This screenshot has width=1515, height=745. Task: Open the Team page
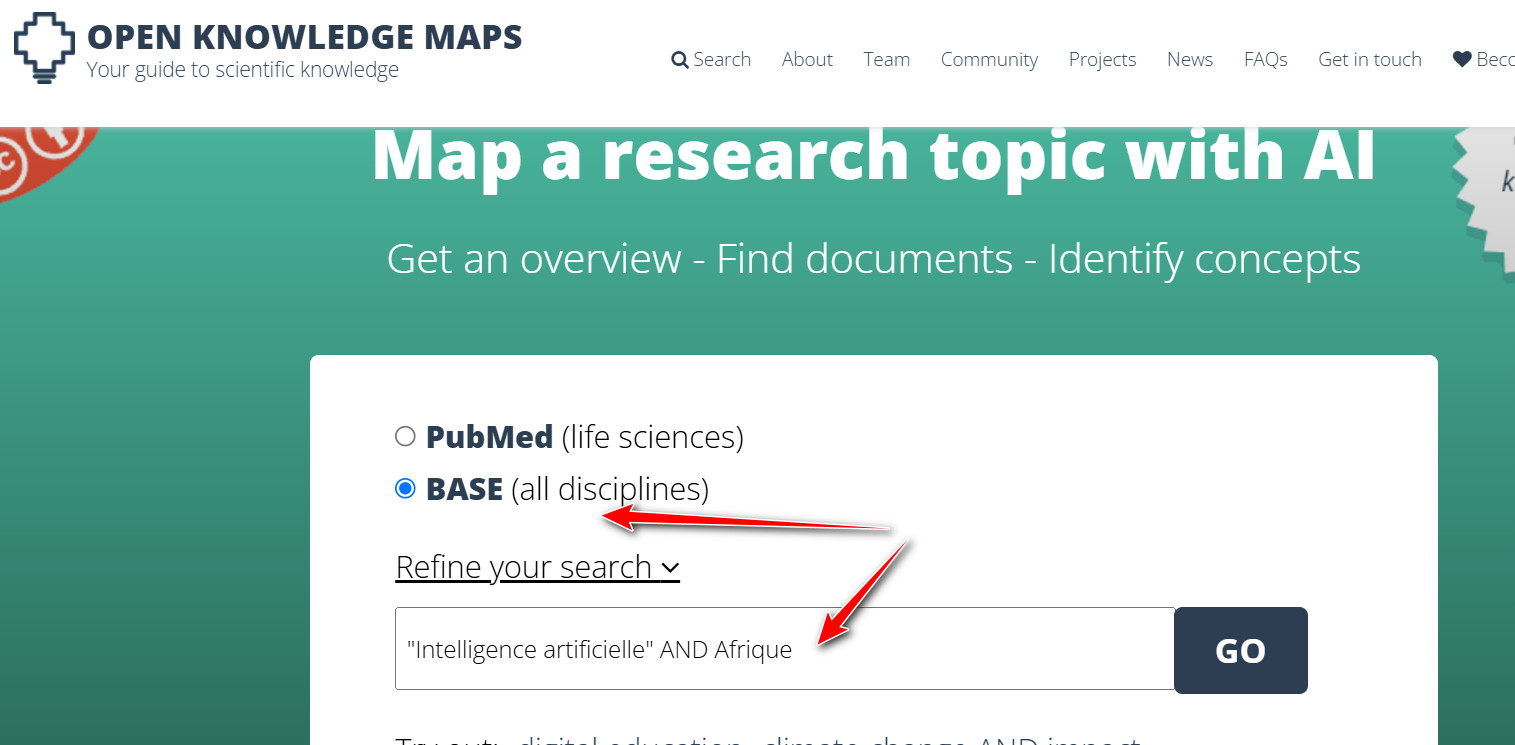click(886, 59)
